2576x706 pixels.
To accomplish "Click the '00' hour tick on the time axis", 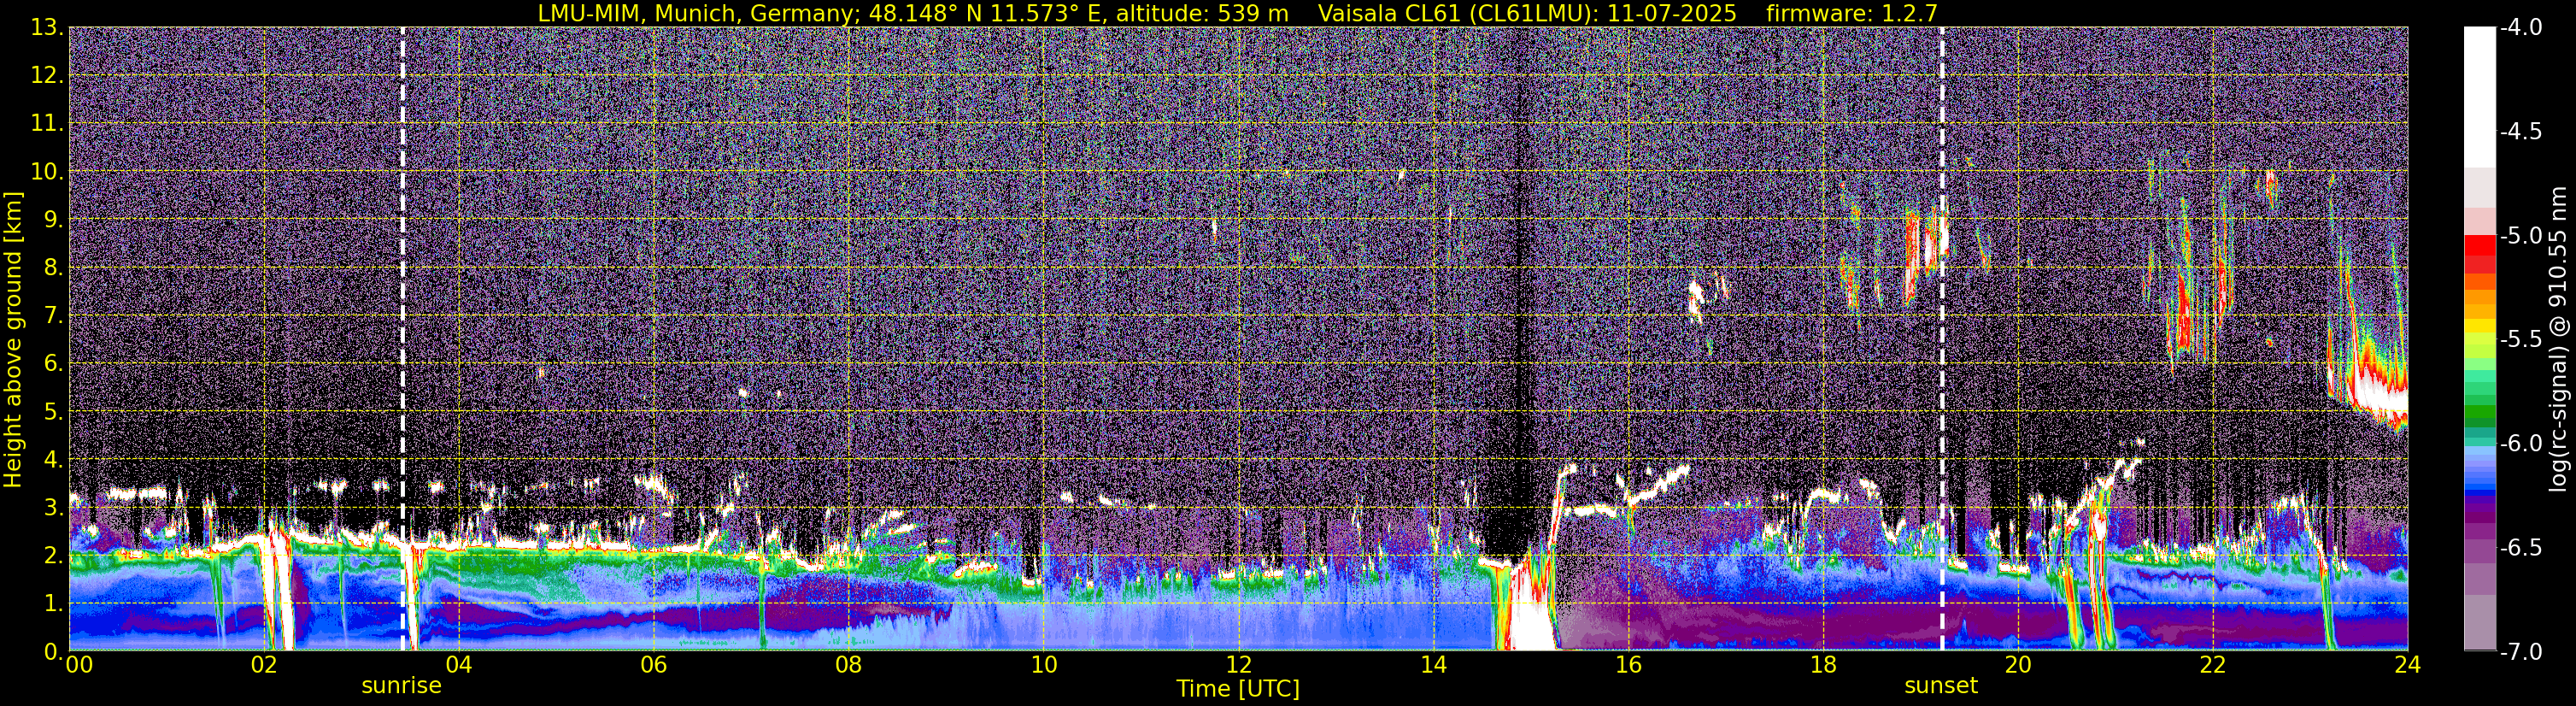I will click(79, 664).
